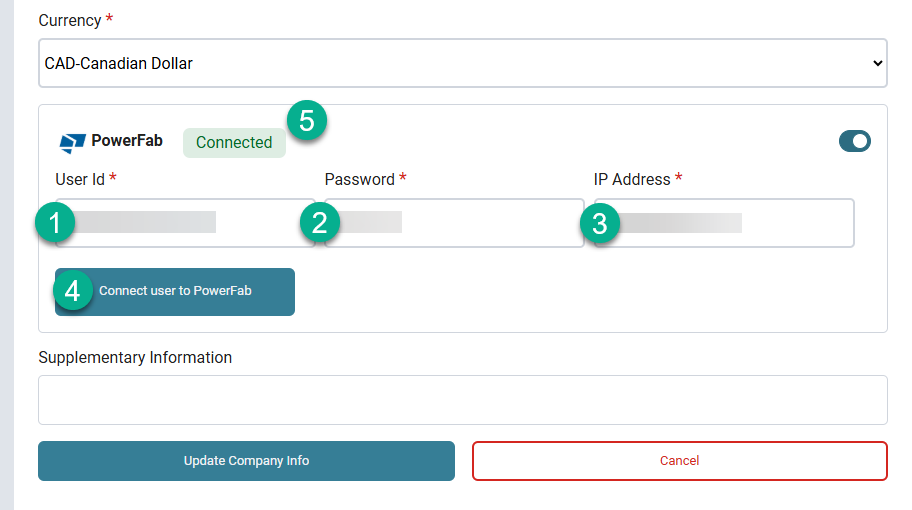Focus the IP Address input field

click(724, 223)
